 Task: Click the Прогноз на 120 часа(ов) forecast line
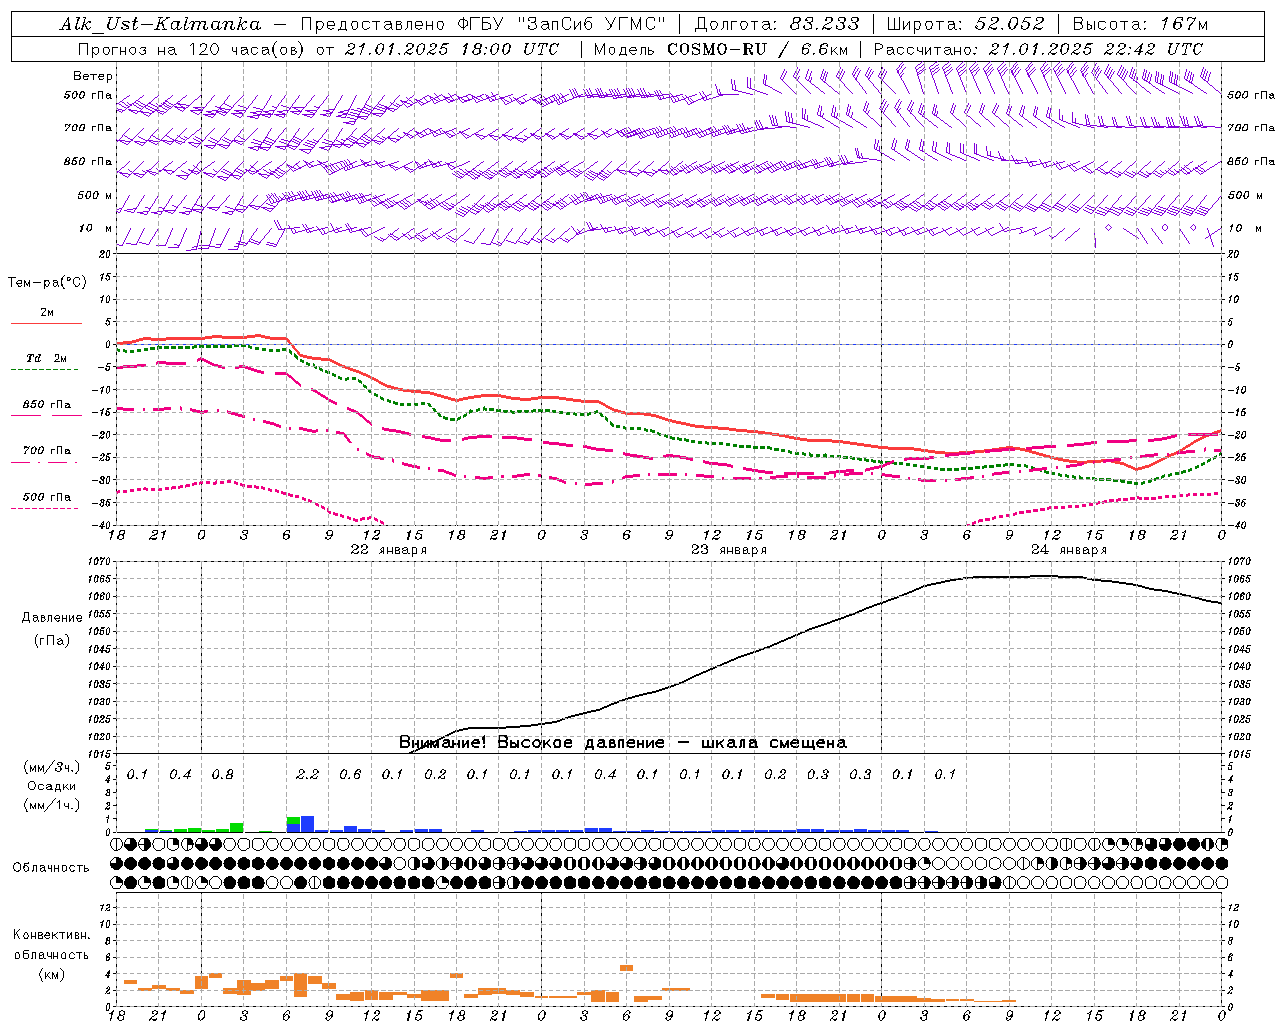[318, 49]
